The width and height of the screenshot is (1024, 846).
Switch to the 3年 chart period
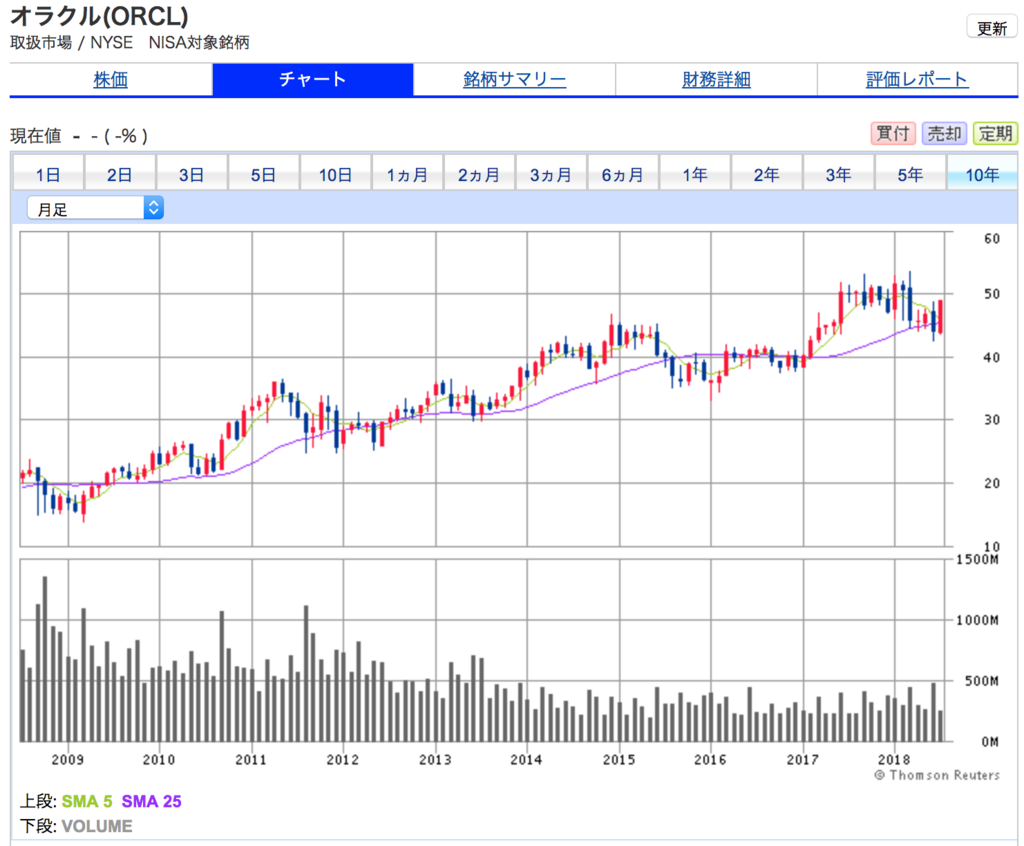[x=839, y=172]
